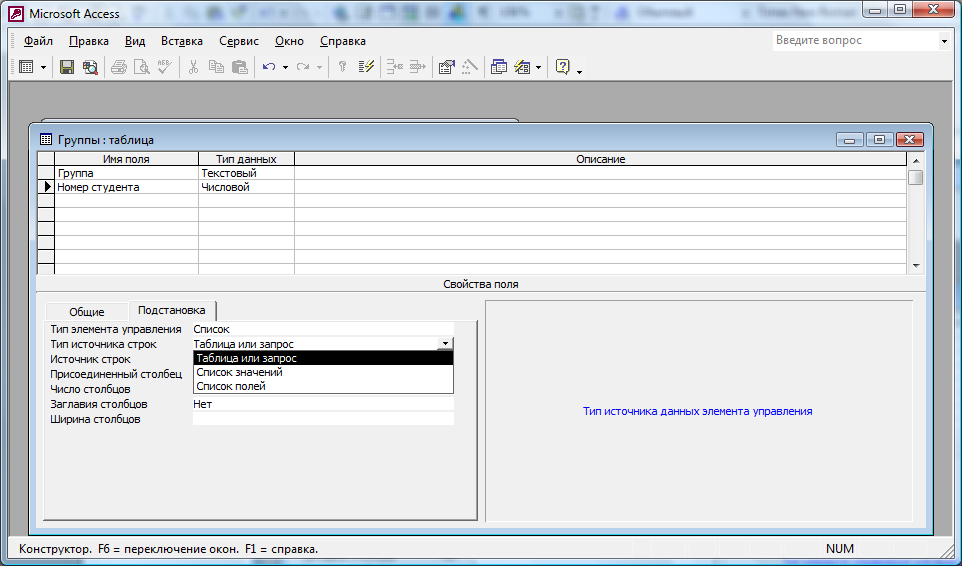Click the Database Window icon
This screenshot has height=566, width=962.
(x=499, y=67)
